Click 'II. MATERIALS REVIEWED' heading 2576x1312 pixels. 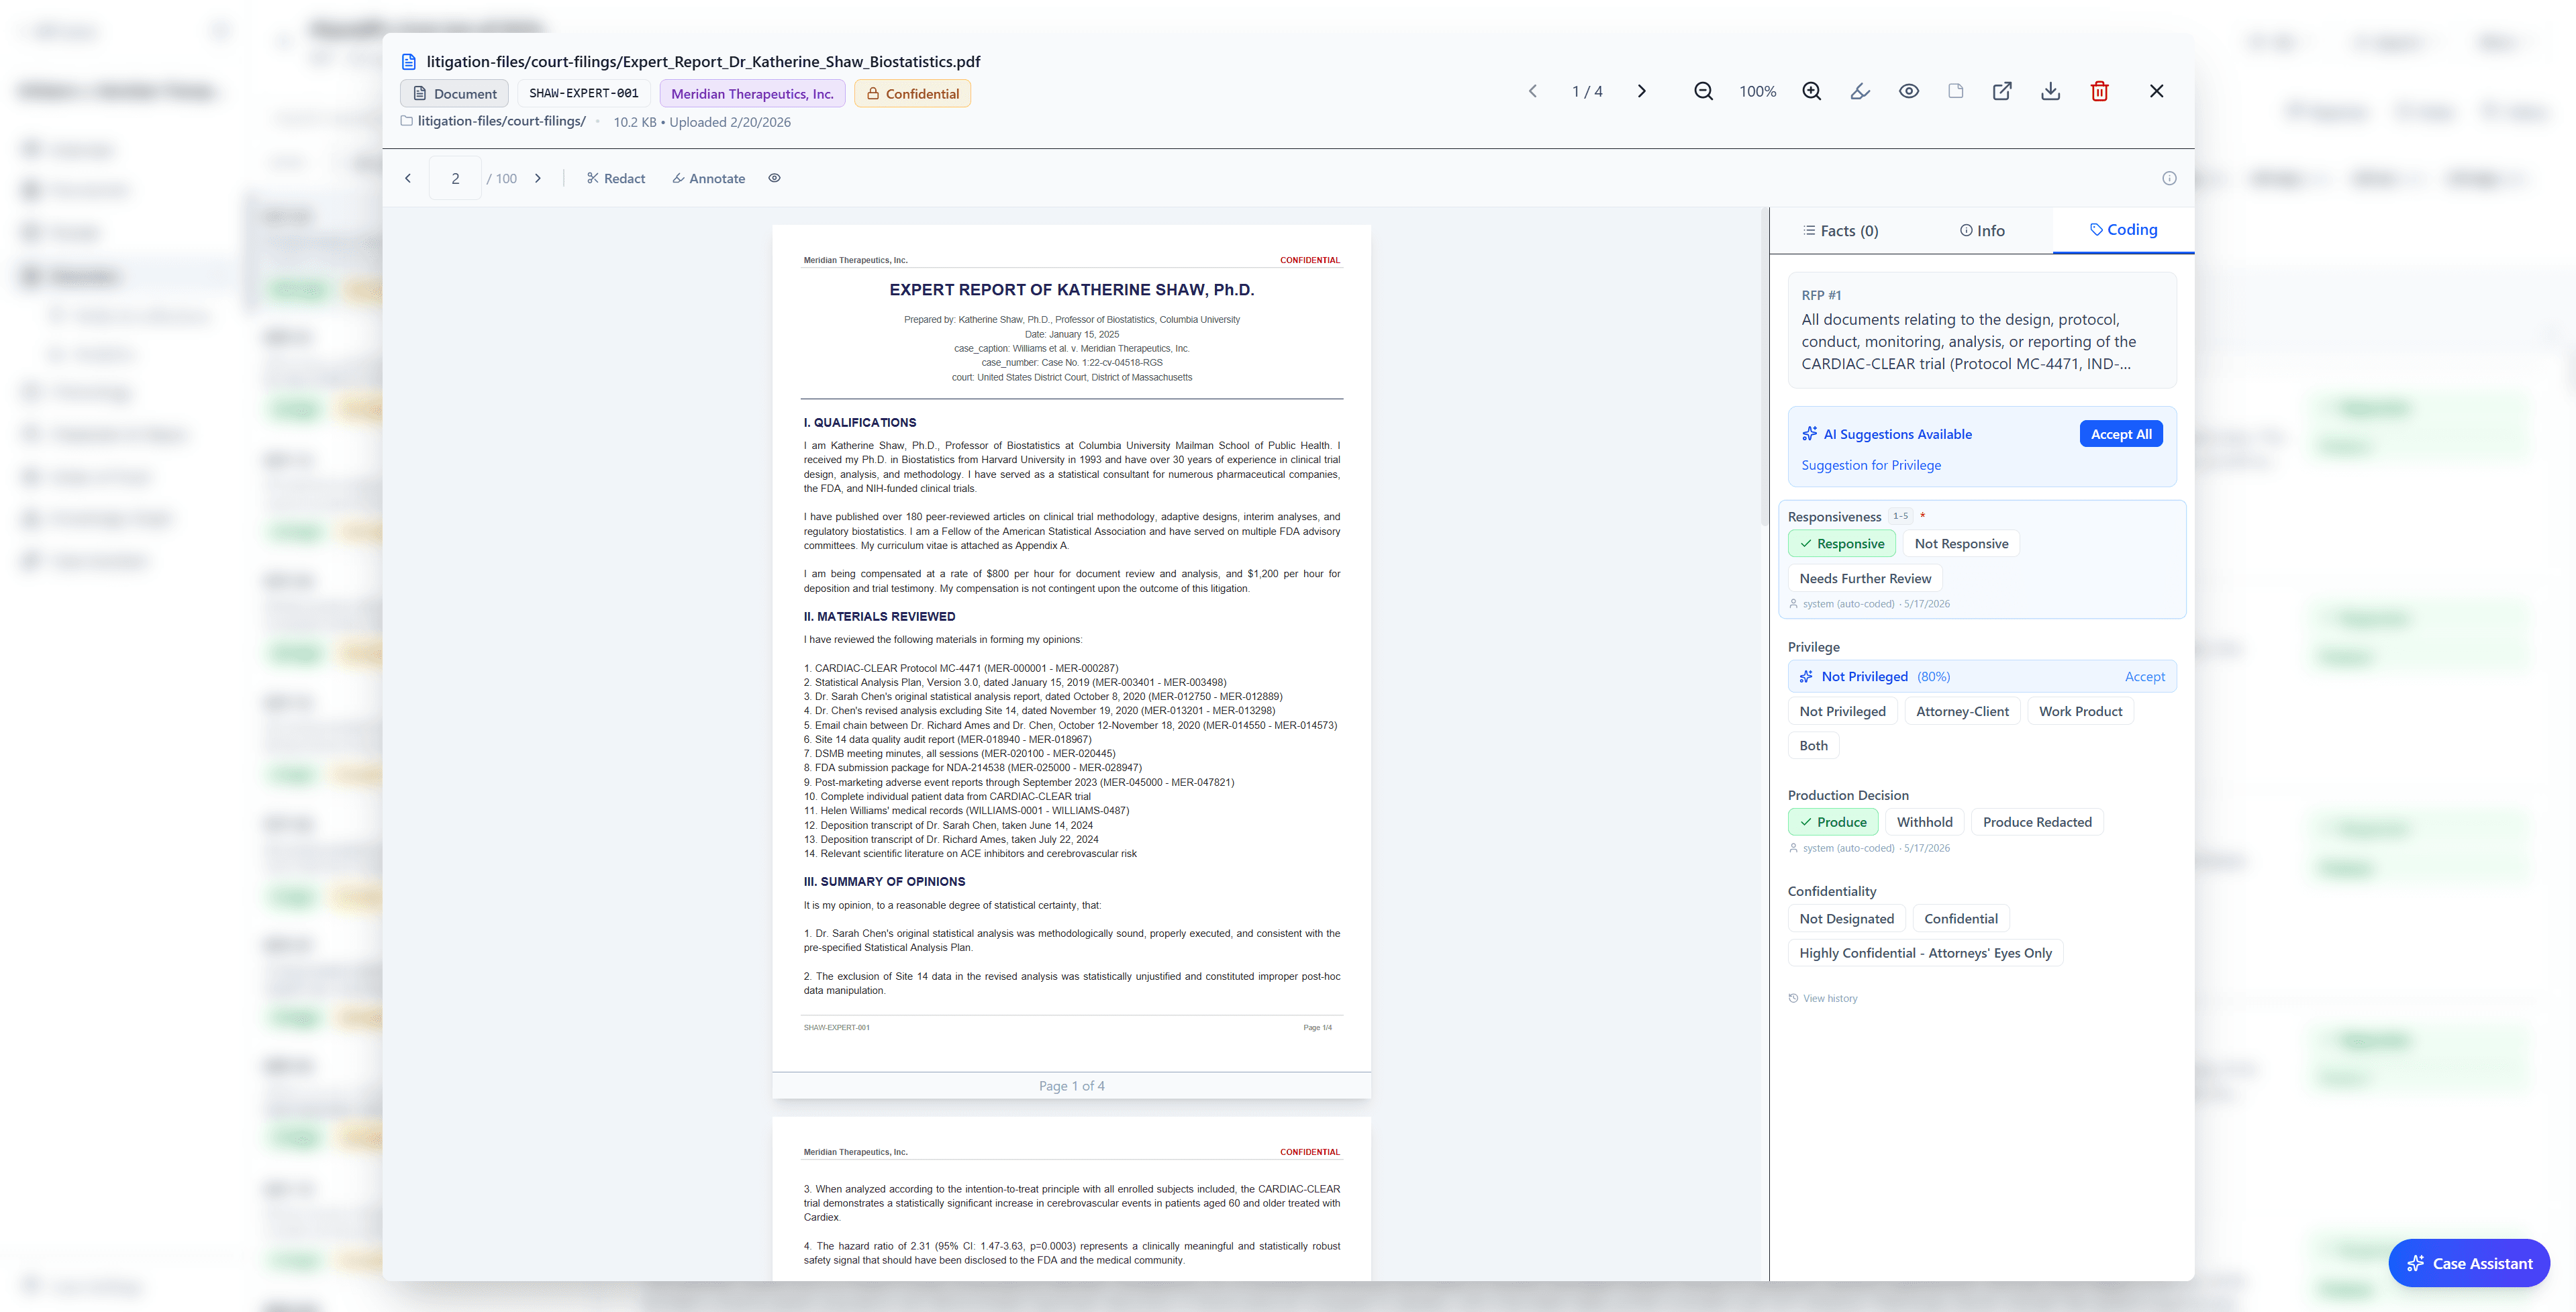pyautogui.click(x=879, y=617)
